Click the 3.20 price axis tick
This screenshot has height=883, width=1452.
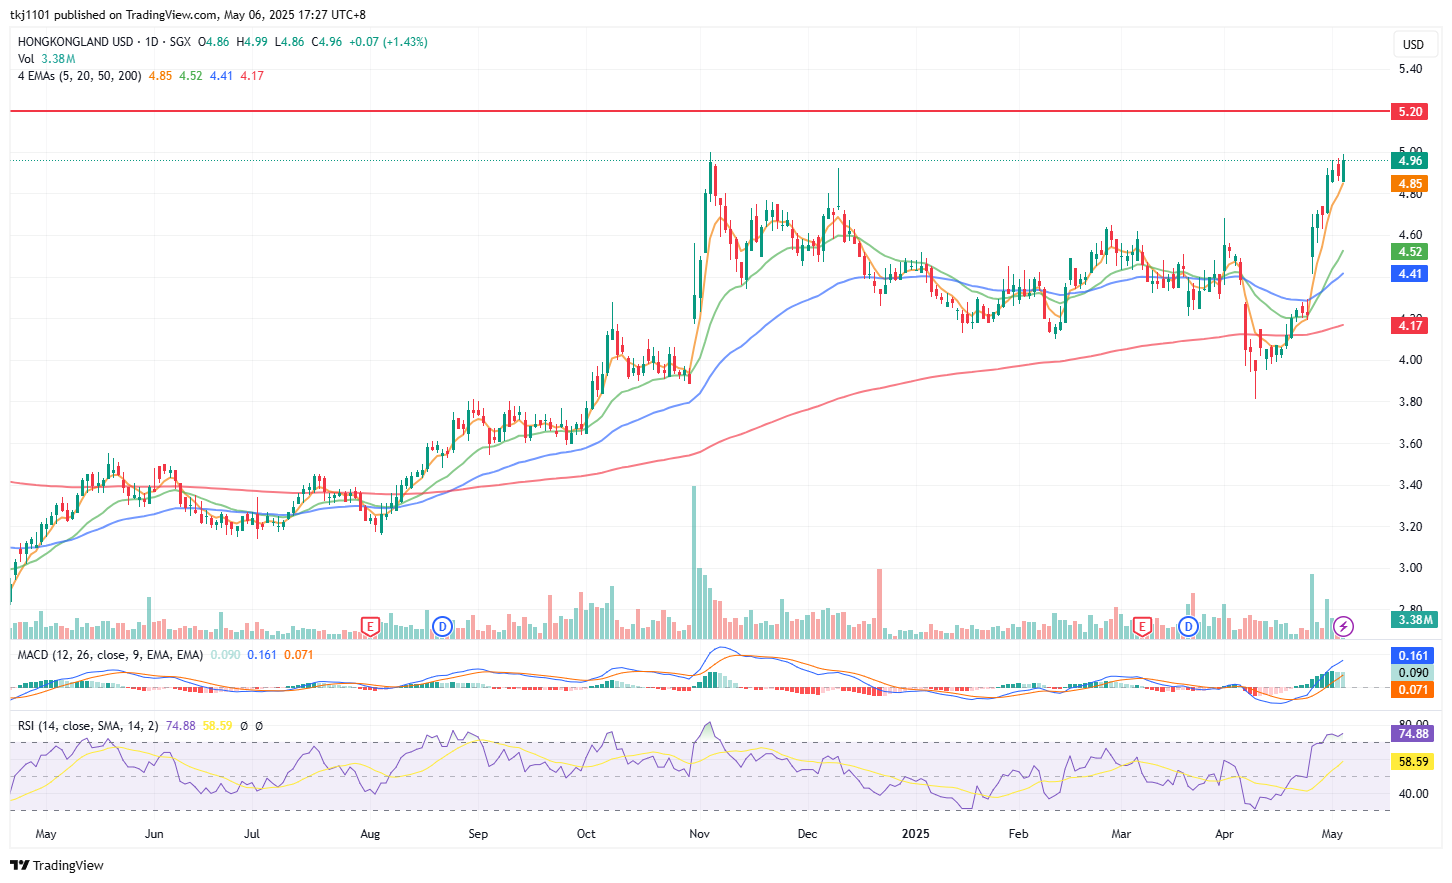tap(1410, 526)
